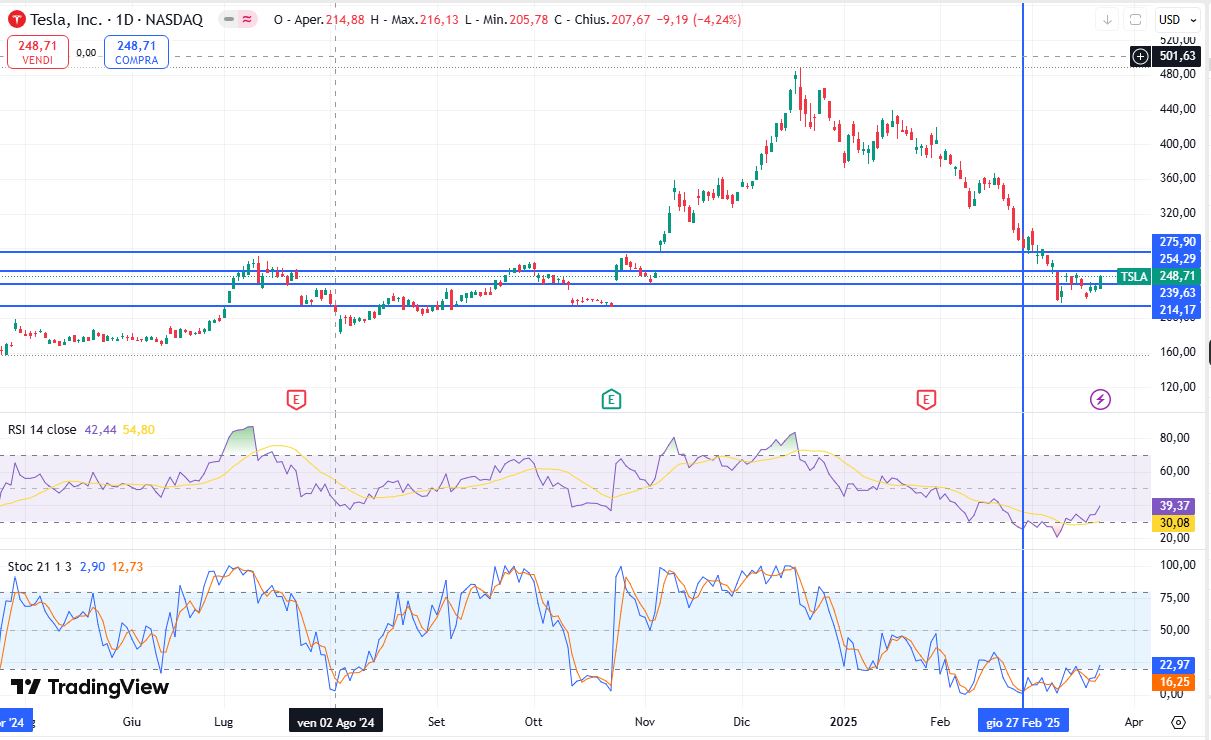
Task: Click the Feb month label on time axis
Action: click(940, 721)
